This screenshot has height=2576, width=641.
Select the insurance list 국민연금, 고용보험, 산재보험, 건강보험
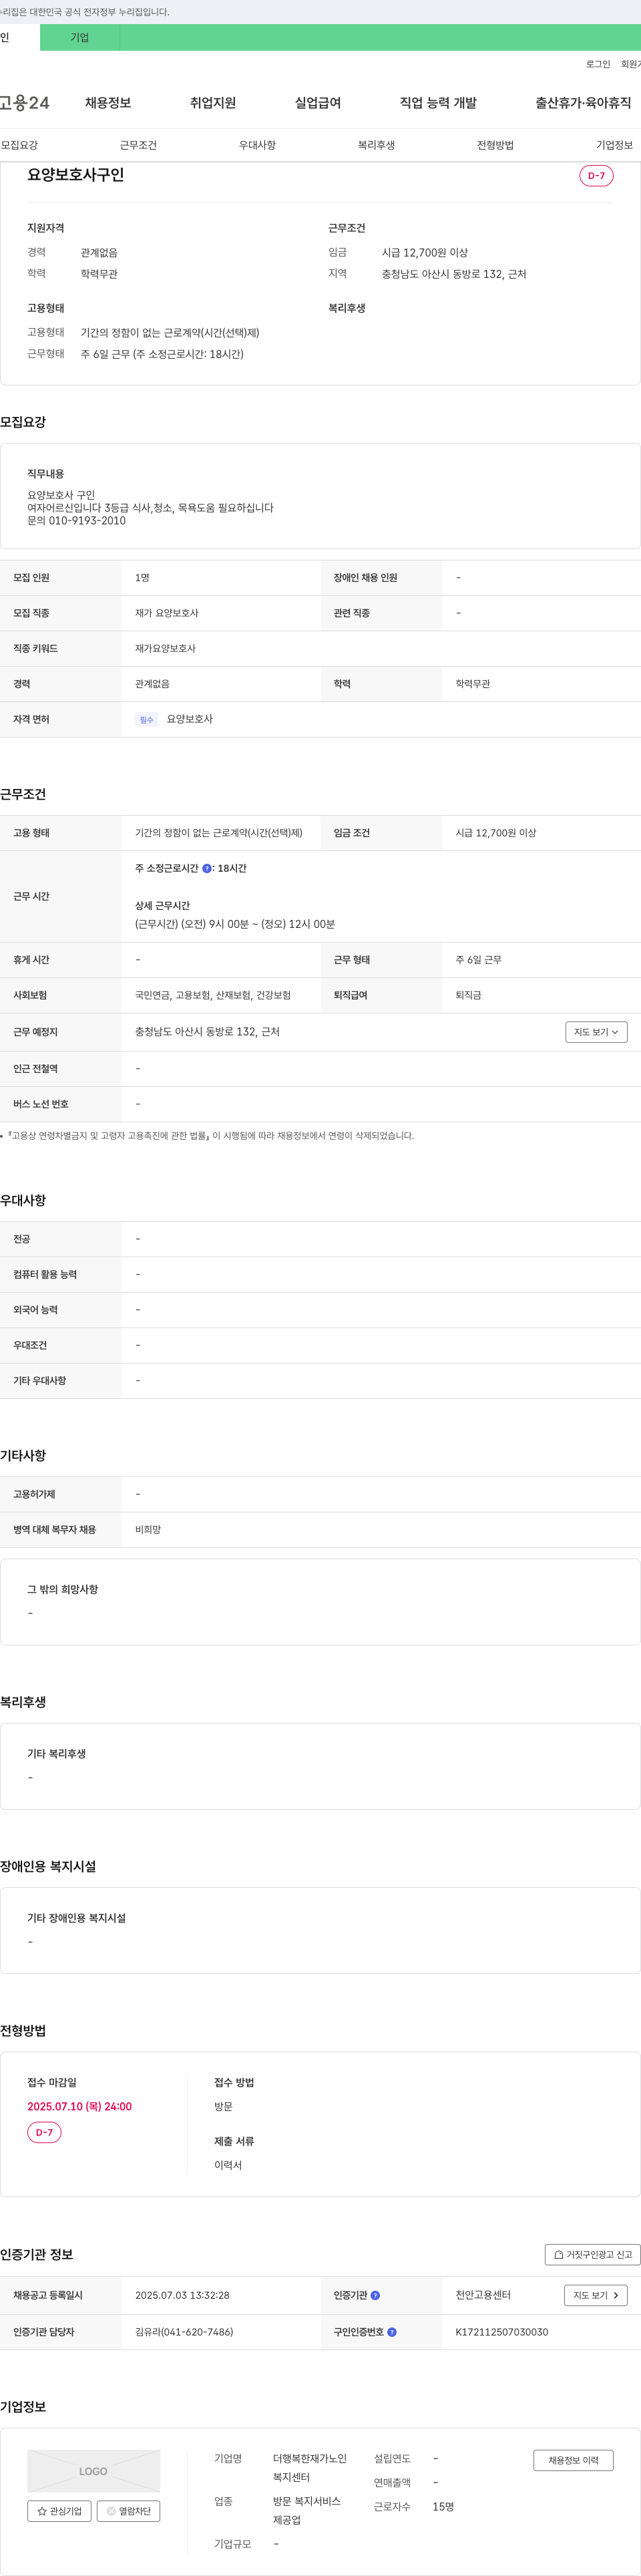pos(213,995)
